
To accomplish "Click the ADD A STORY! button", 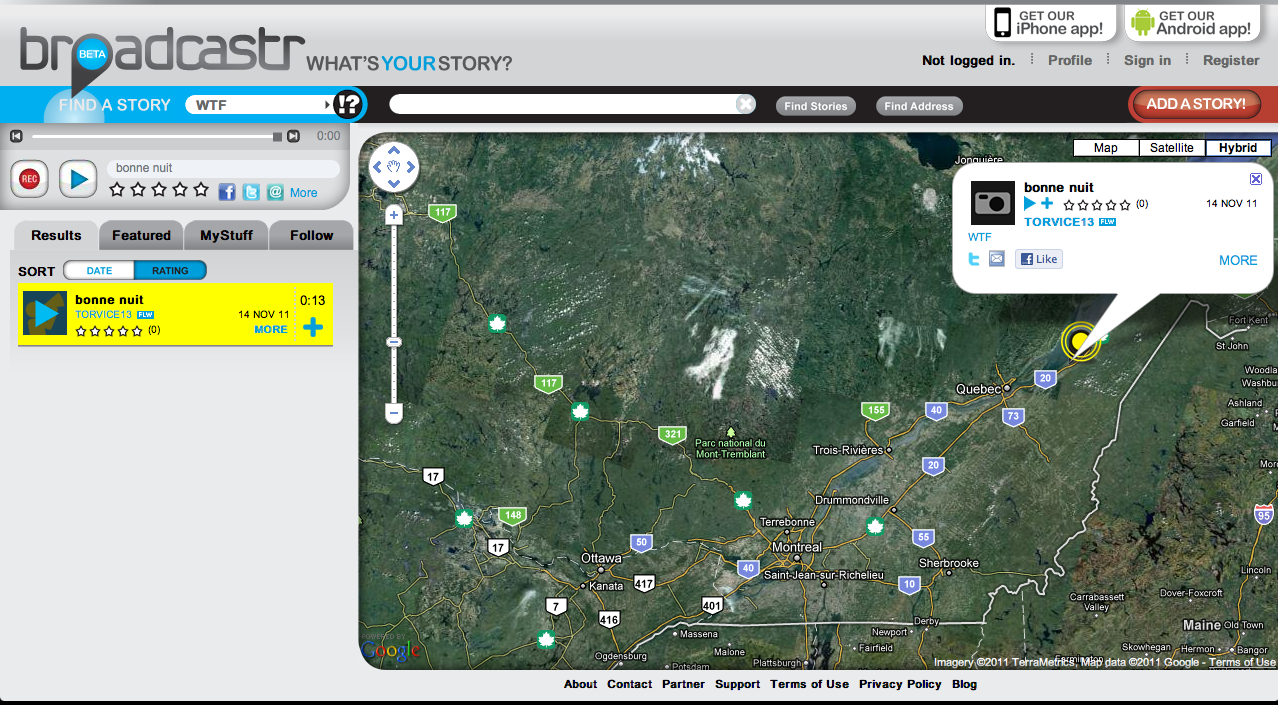I will pyautogui.click(x=1196, y=104).
